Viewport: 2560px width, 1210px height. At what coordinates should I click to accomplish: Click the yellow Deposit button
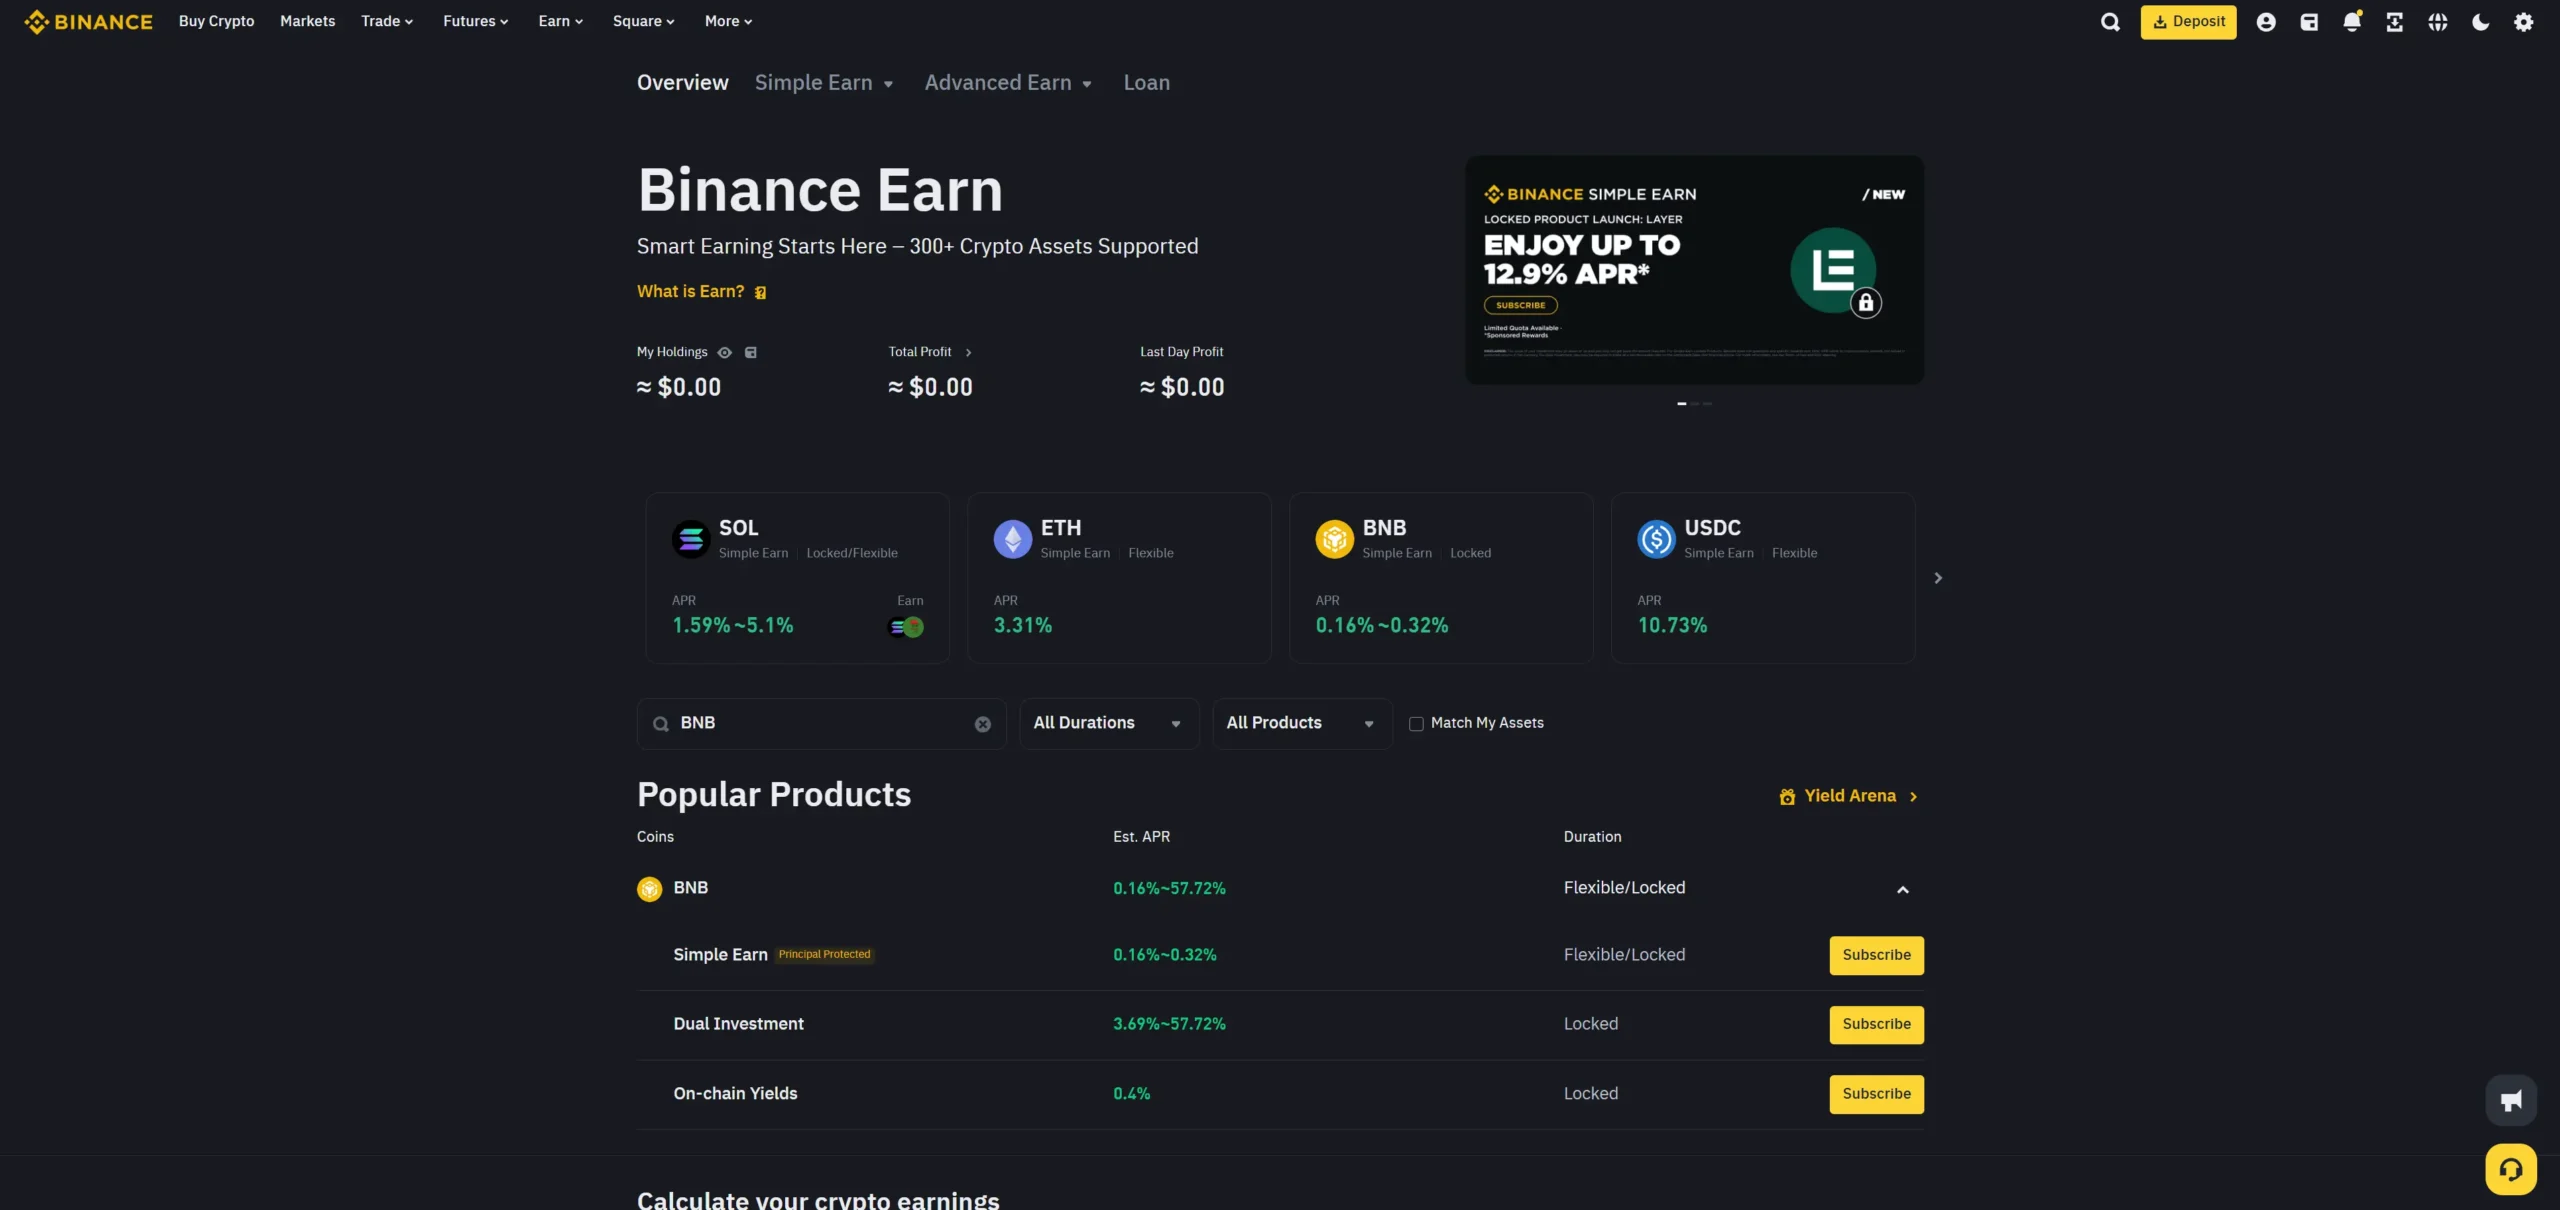tap(2188, 21)
